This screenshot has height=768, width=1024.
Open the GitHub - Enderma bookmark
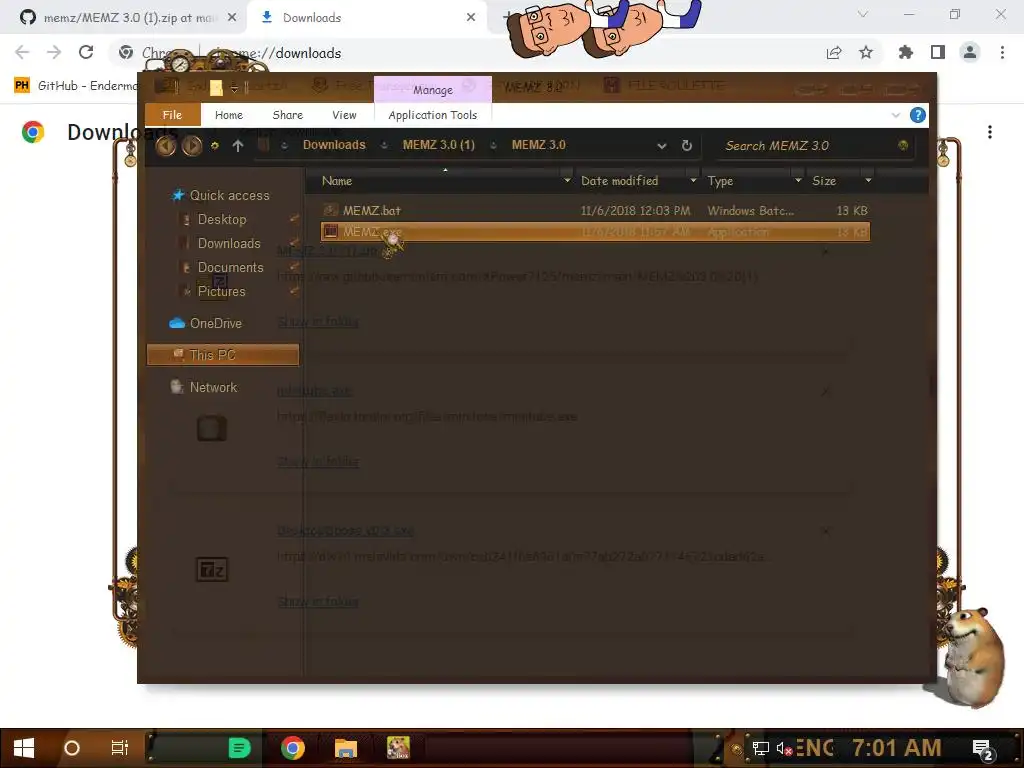76,86
